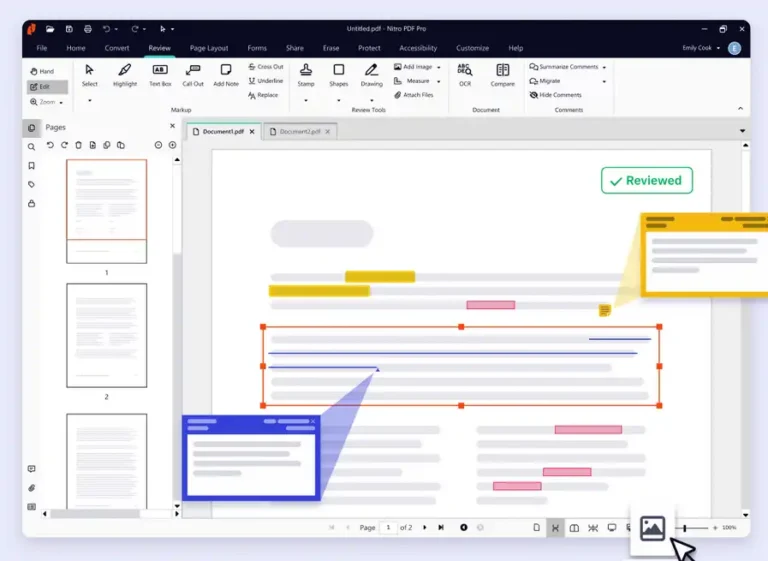Apply Underline markup

coord(265,81)
